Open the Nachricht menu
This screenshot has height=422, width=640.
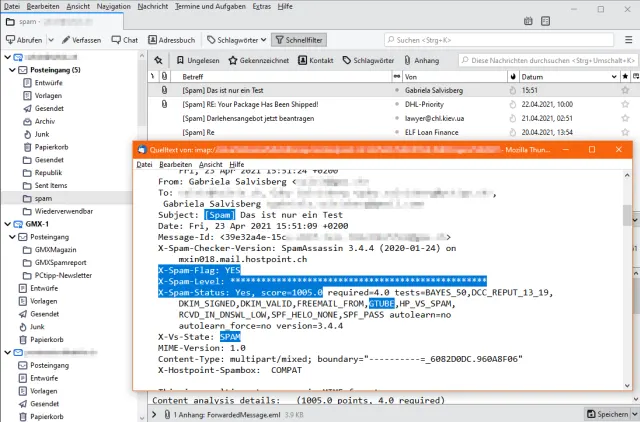152,7
